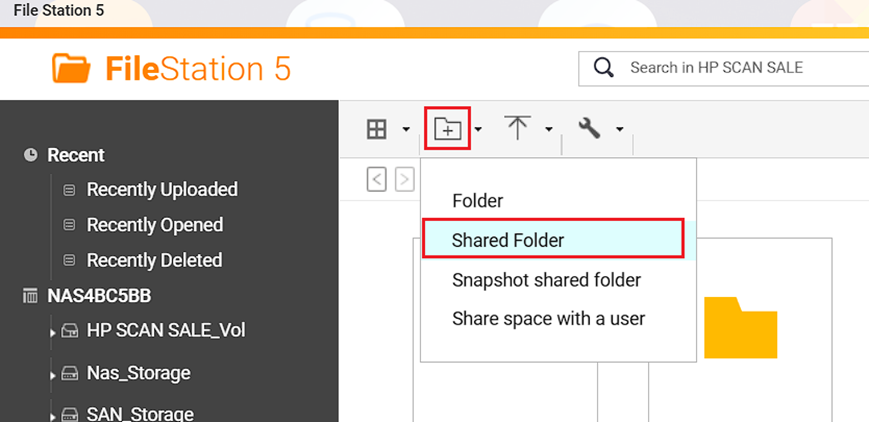Viewport: 869px width, 422px height.
Task: Open dropdown arrow beside upload icon
Action: coord(548,129)
